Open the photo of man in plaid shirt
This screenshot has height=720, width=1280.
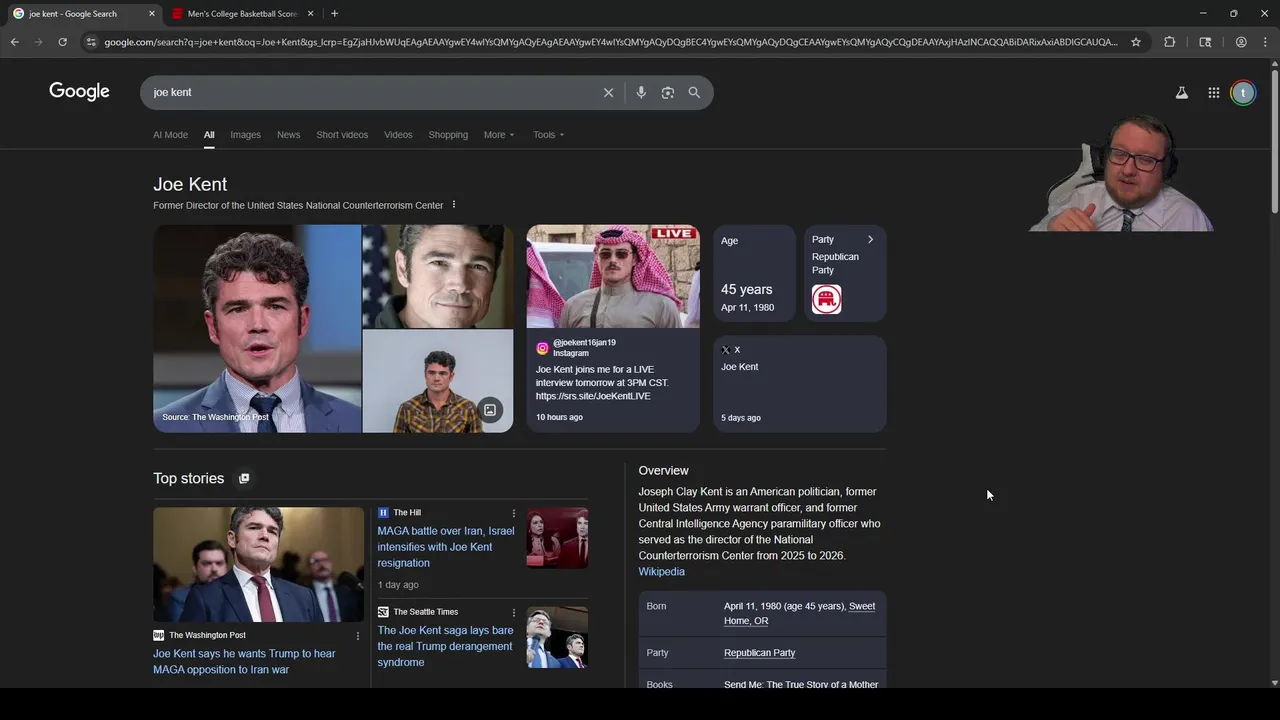(x=438, y=381)
